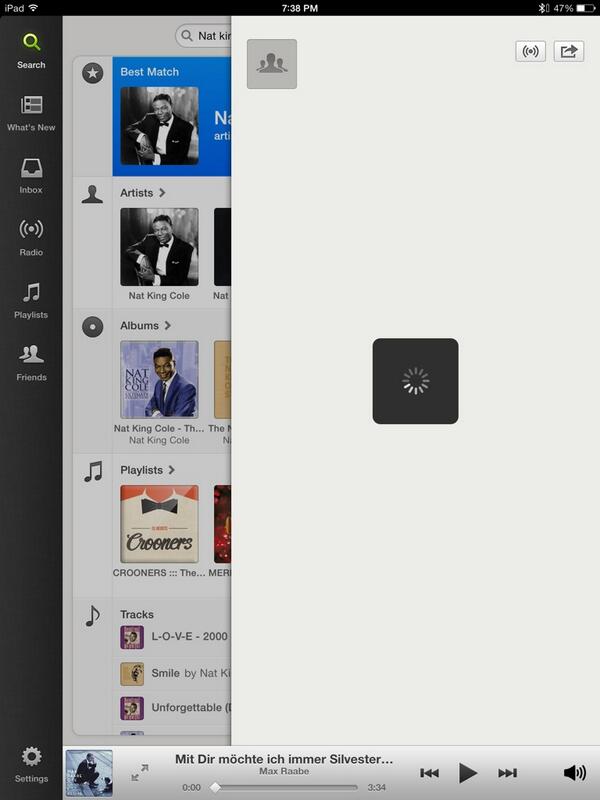Open Friends in the sidebar
This screenshot has height=800, width=600.
point(31,363)
